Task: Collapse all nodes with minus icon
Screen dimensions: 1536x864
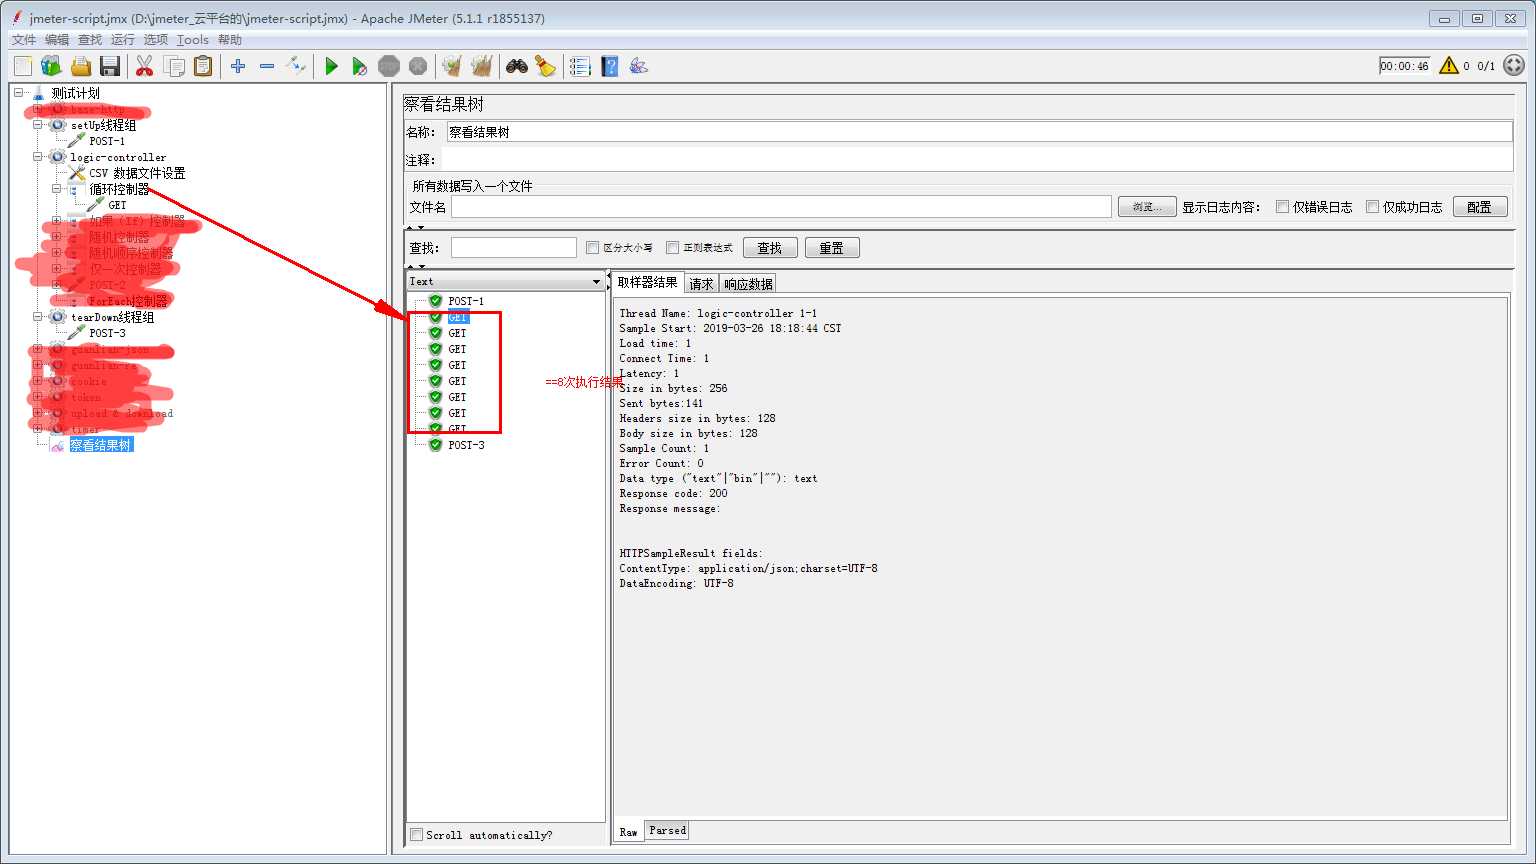Action: click(267, 66)
